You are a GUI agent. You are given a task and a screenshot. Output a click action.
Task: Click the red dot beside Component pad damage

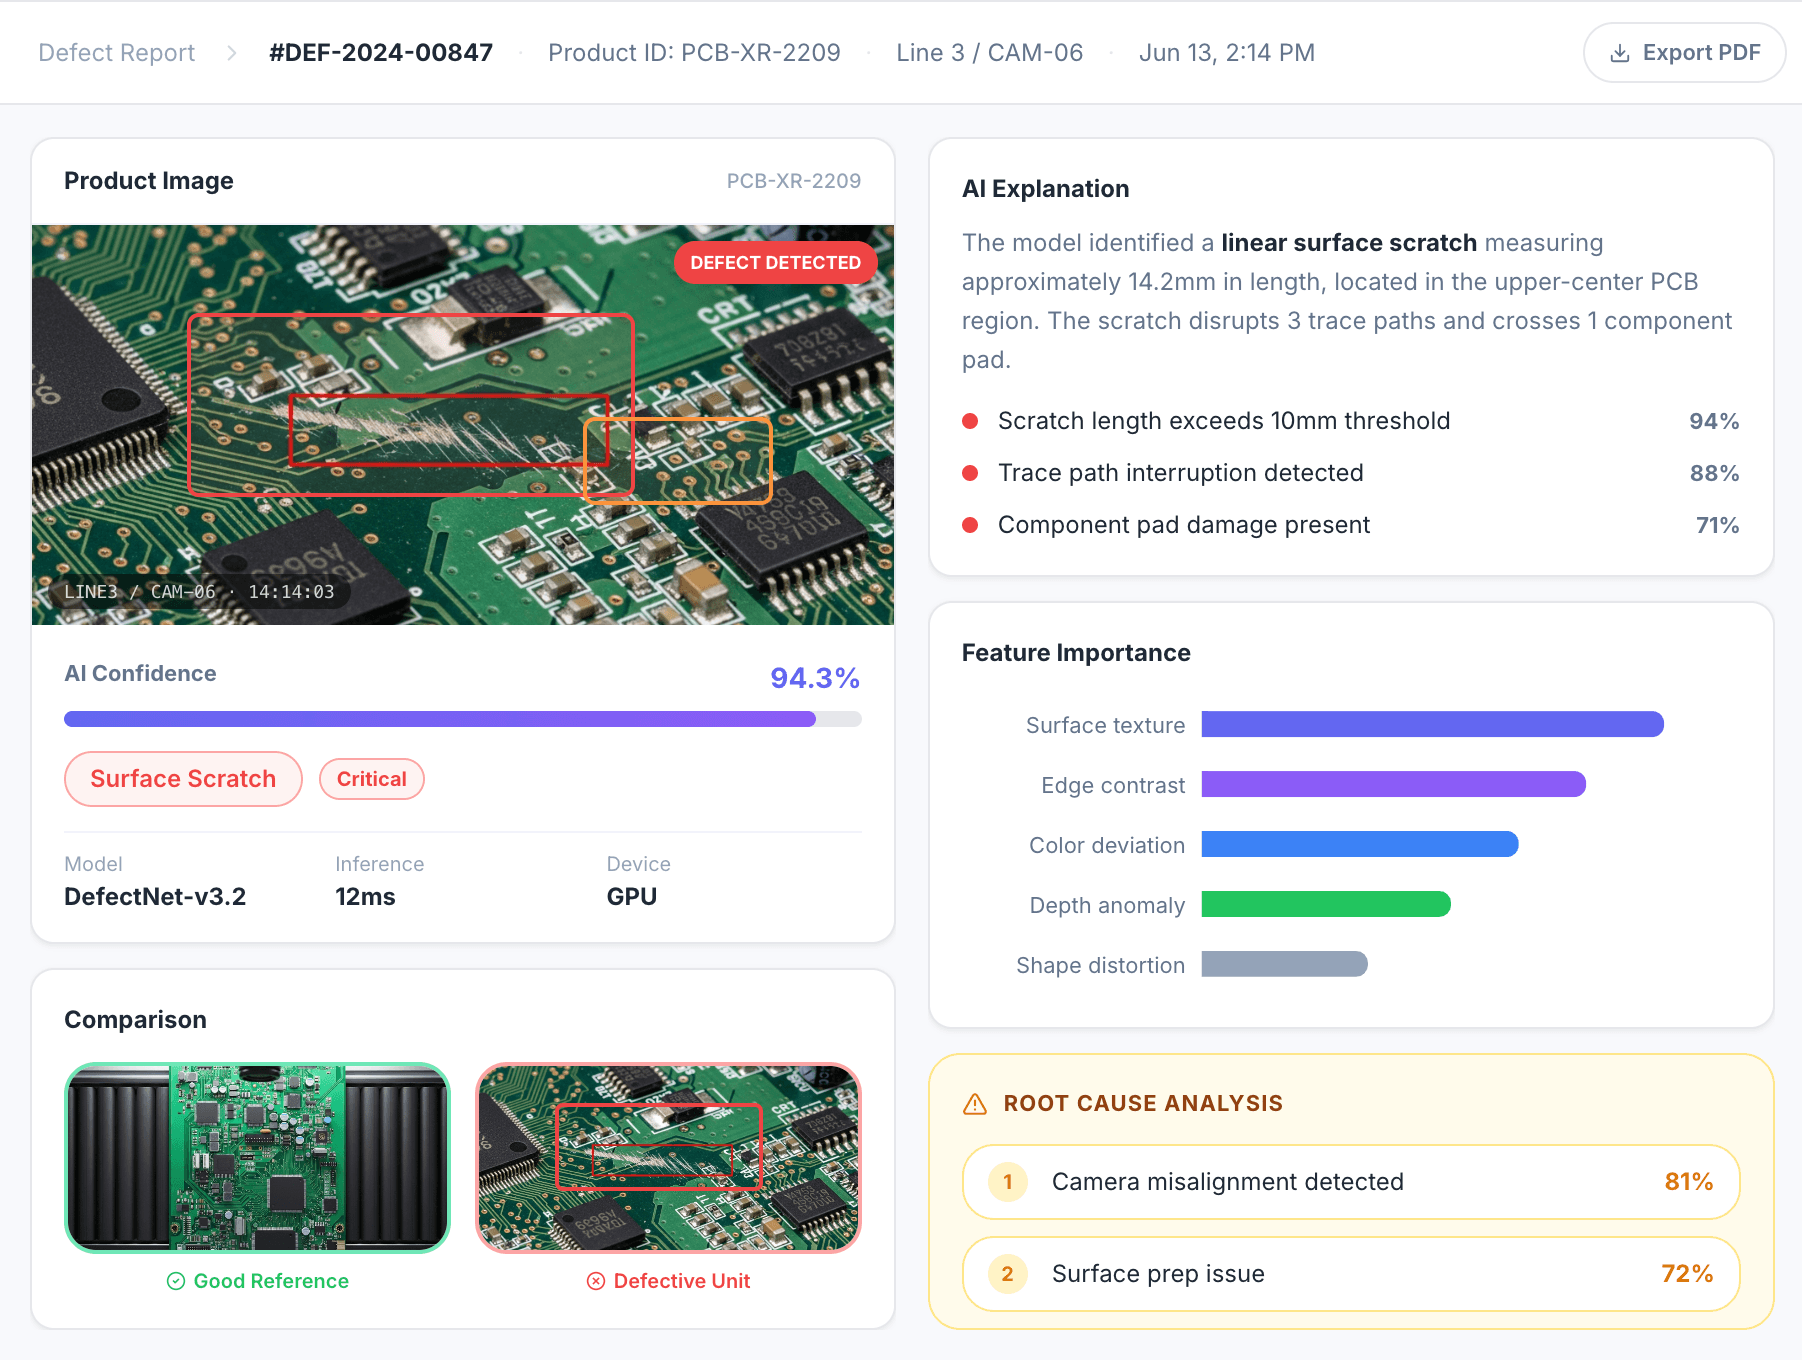[970, 525]
